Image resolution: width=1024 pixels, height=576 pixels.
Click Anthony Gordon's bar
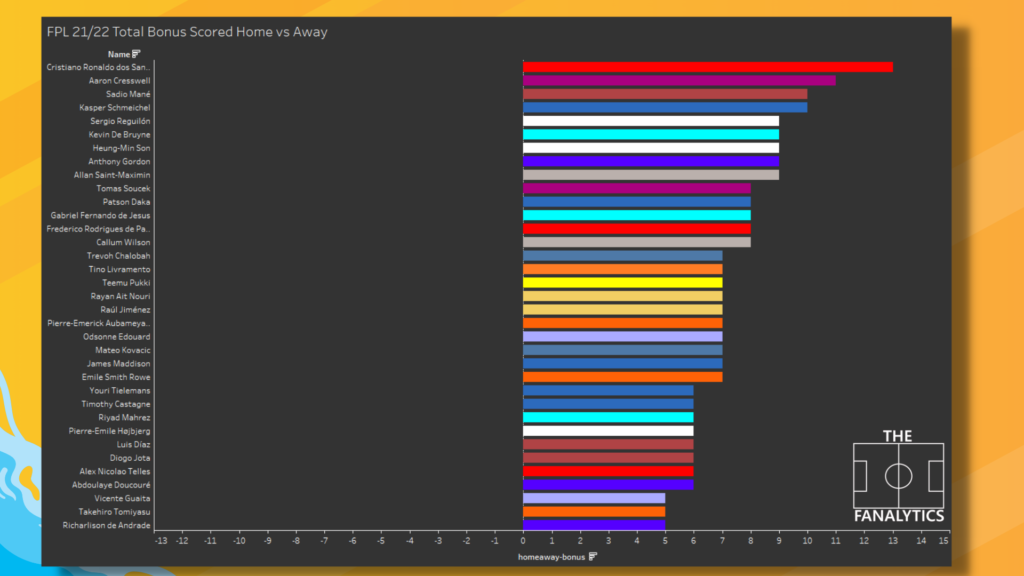point(651,161)
